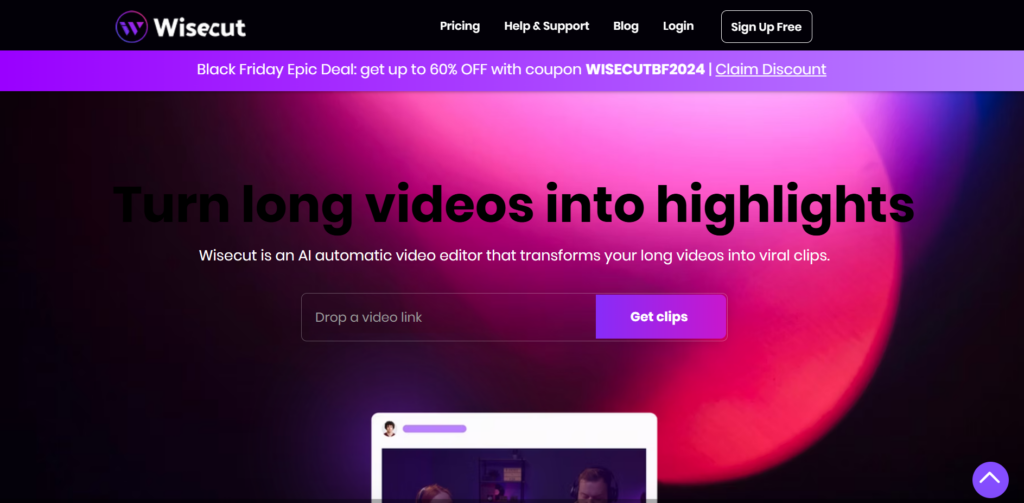Open the Login page

[678, 26]
